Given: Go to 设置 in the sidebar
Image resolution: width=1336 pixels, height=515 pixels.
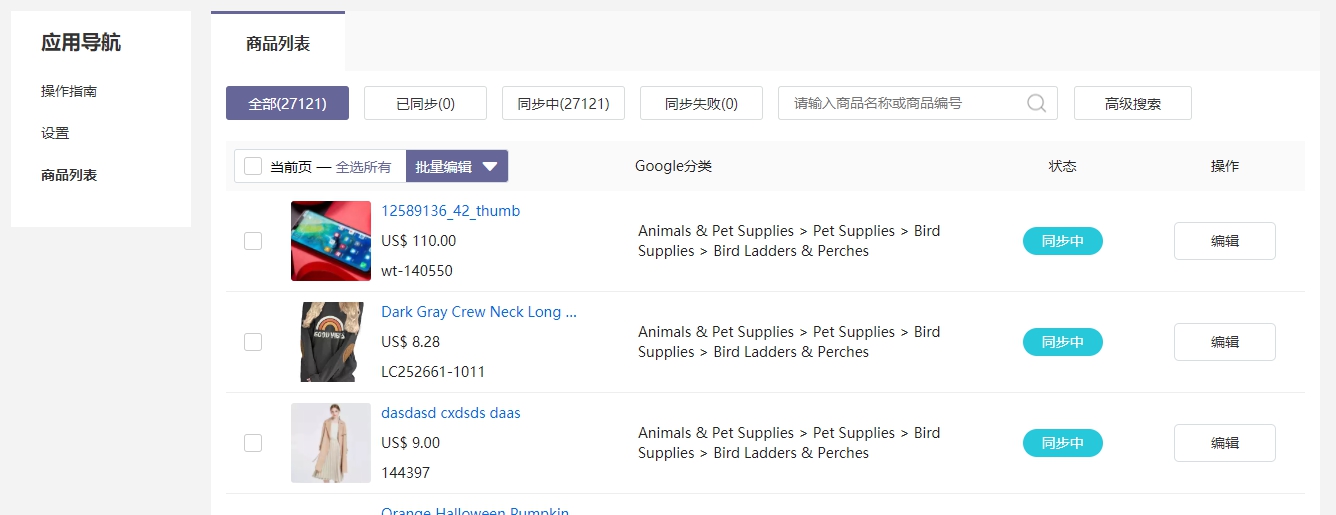Looking at the screenshot, I should point(55,133).
